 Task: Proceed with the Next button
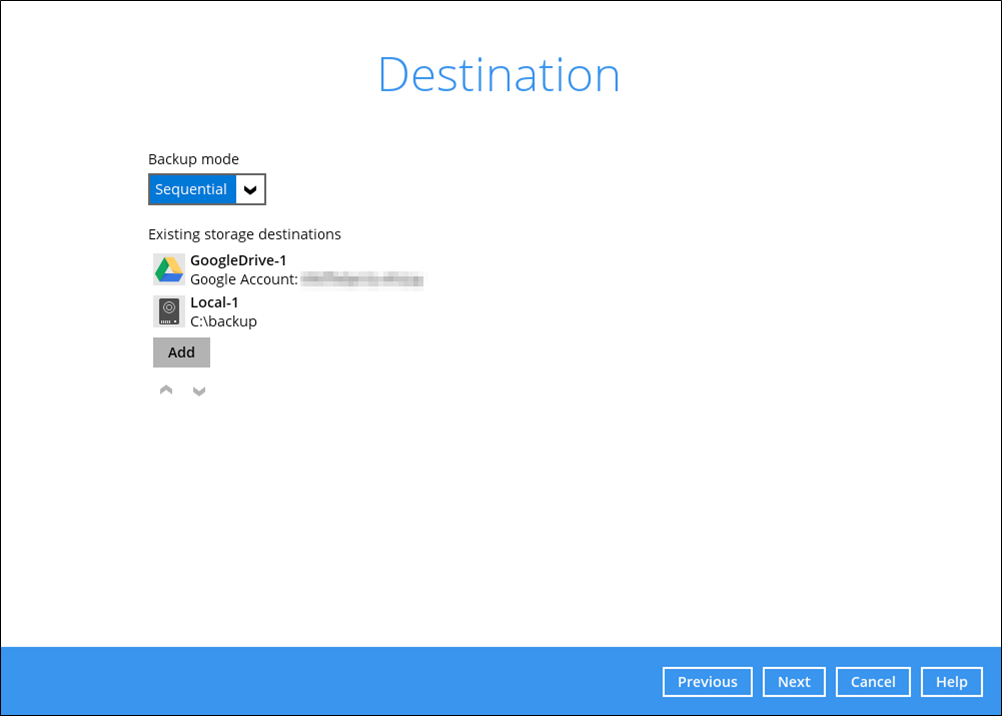pos(794,681)
